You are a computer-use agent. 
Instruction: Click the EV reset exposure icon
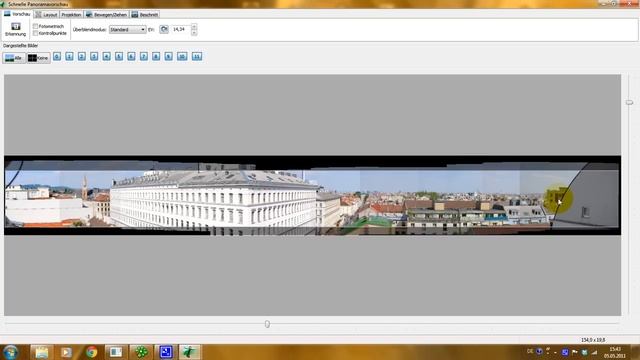(164, 29)
